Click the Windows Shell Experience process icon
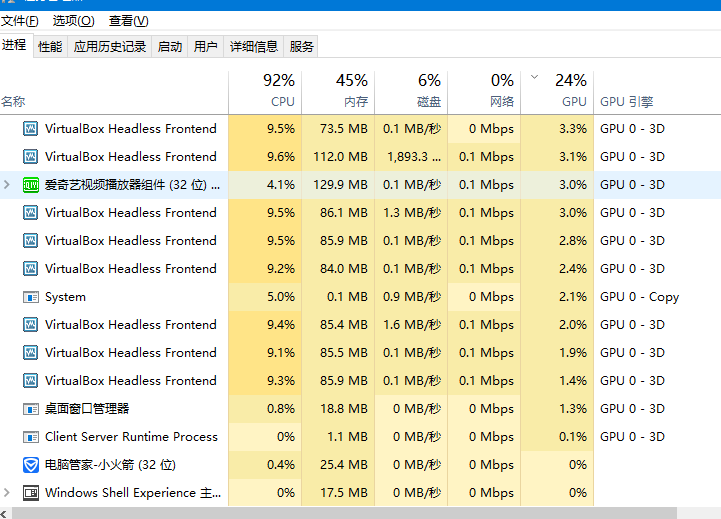Viewport: 721px width, 519px height. pos(30,493)
